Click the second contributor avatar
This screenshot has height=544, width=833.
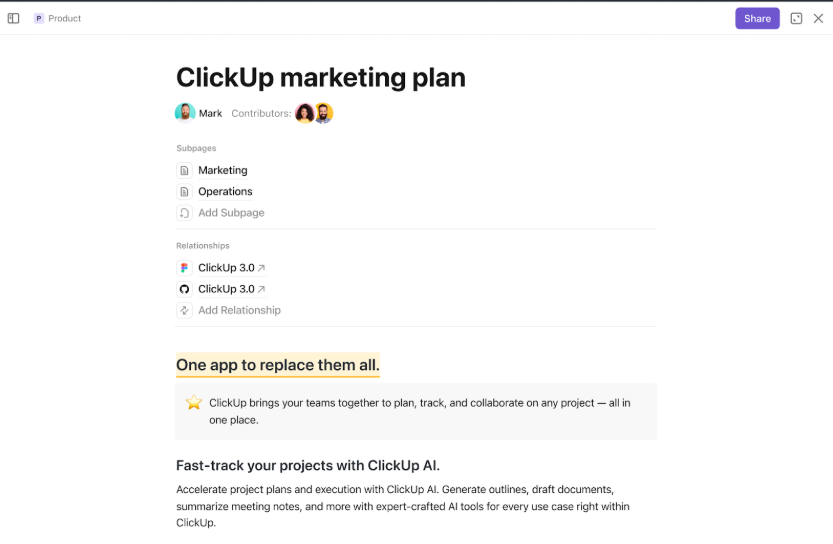point(323,113)
